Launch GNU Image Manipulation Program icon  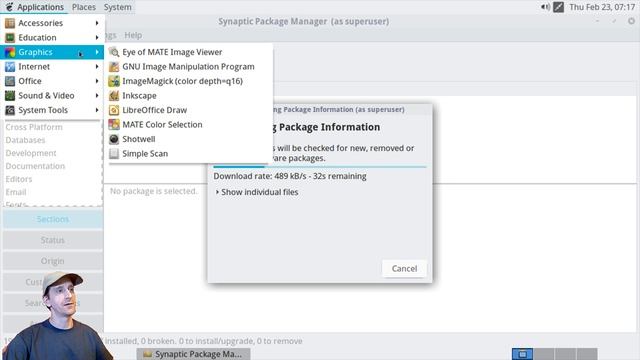click(114, 67)
